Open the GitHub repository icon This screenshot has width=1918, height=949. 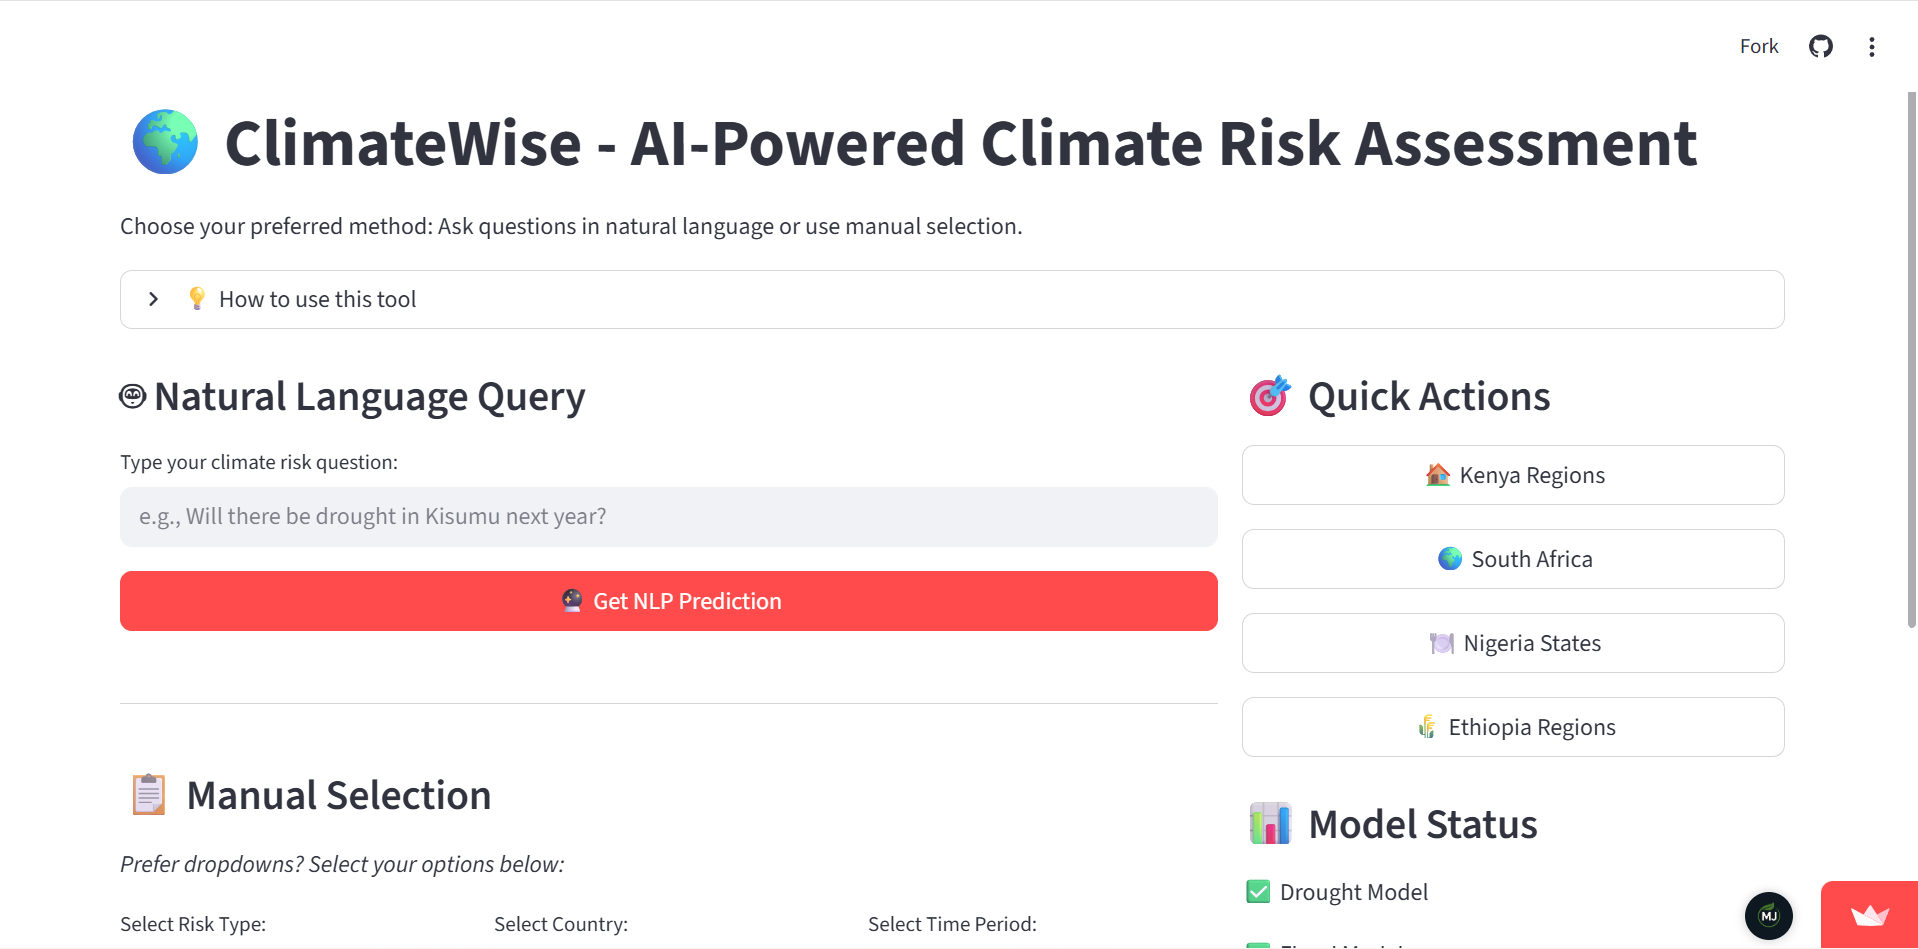(x=1821, y=46)
